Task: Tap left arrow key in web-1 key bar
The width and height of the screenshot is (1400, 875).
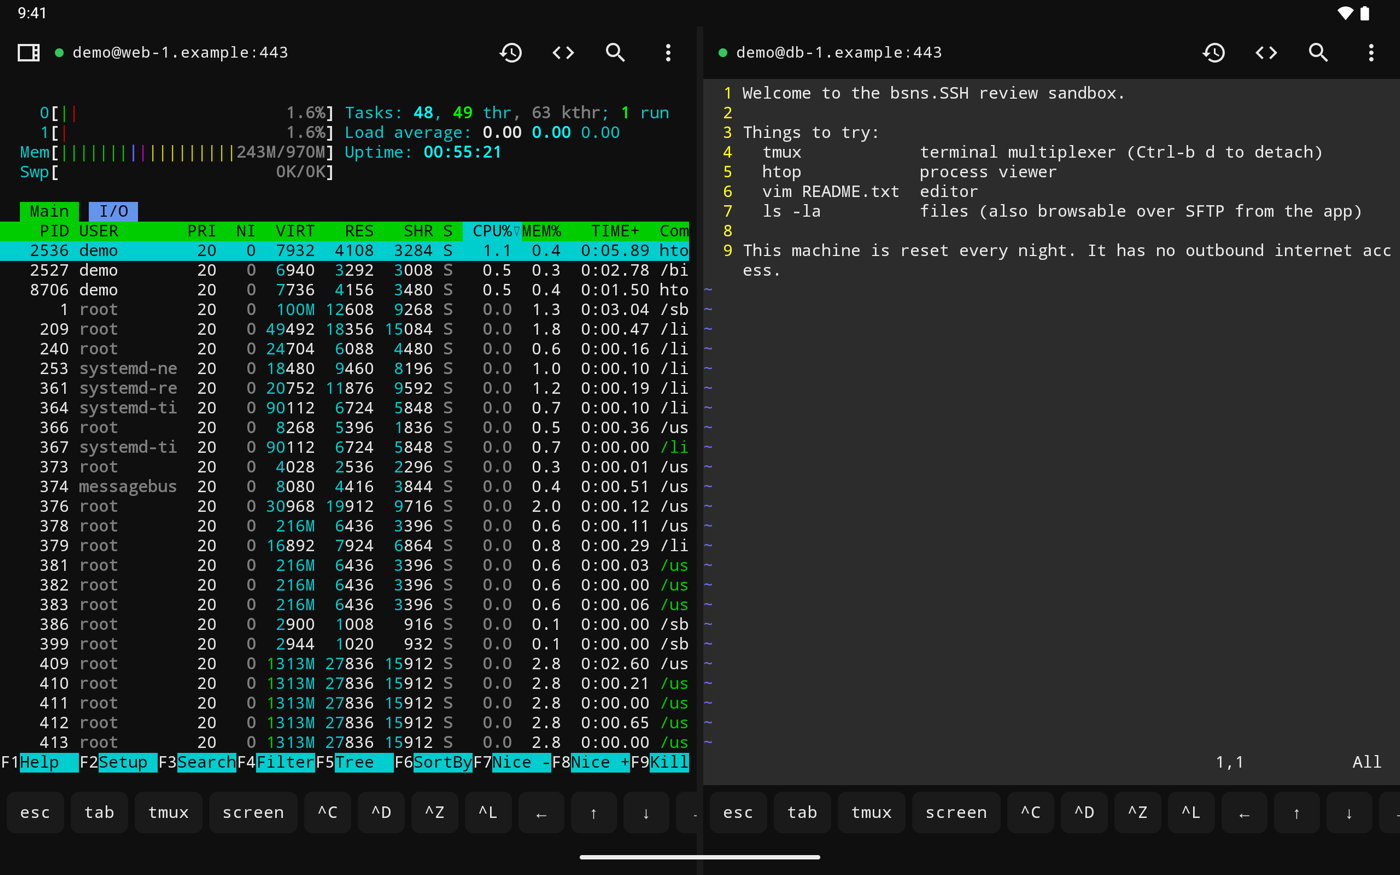Action: (541, 812)
